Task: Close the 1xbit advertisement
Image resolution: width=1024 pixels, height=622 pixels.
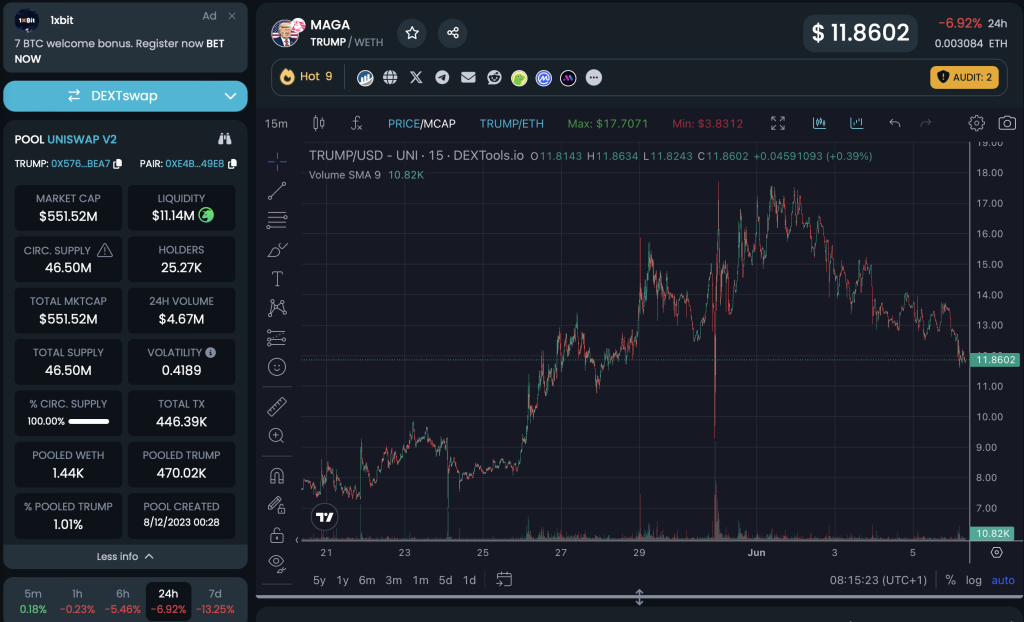Action: (x=232, y=16)
